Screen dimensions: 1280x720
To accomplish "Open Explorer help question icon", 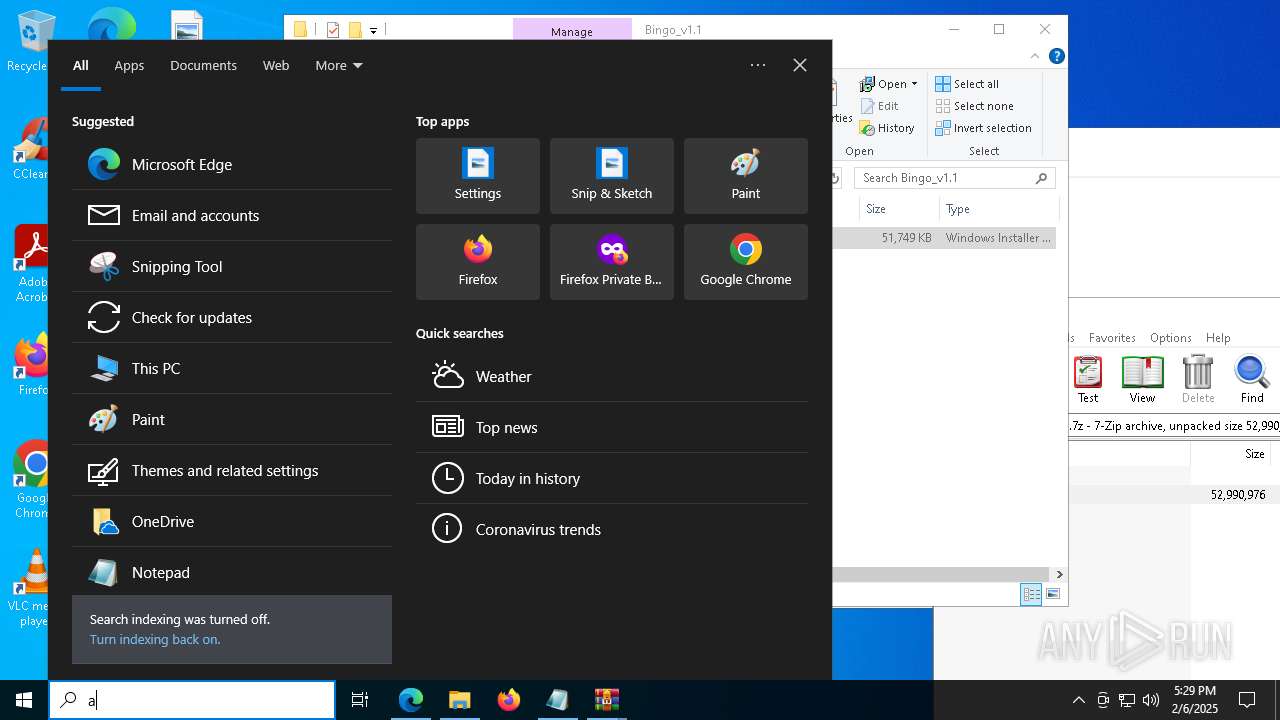I will coord(1056,56).
